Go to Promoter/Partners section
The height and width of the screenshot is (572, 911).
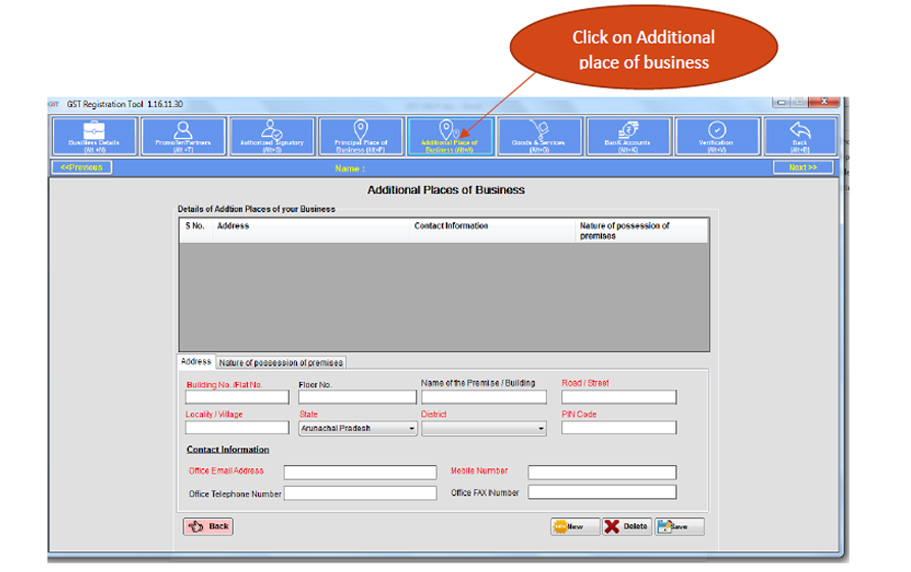coord(183,137)
